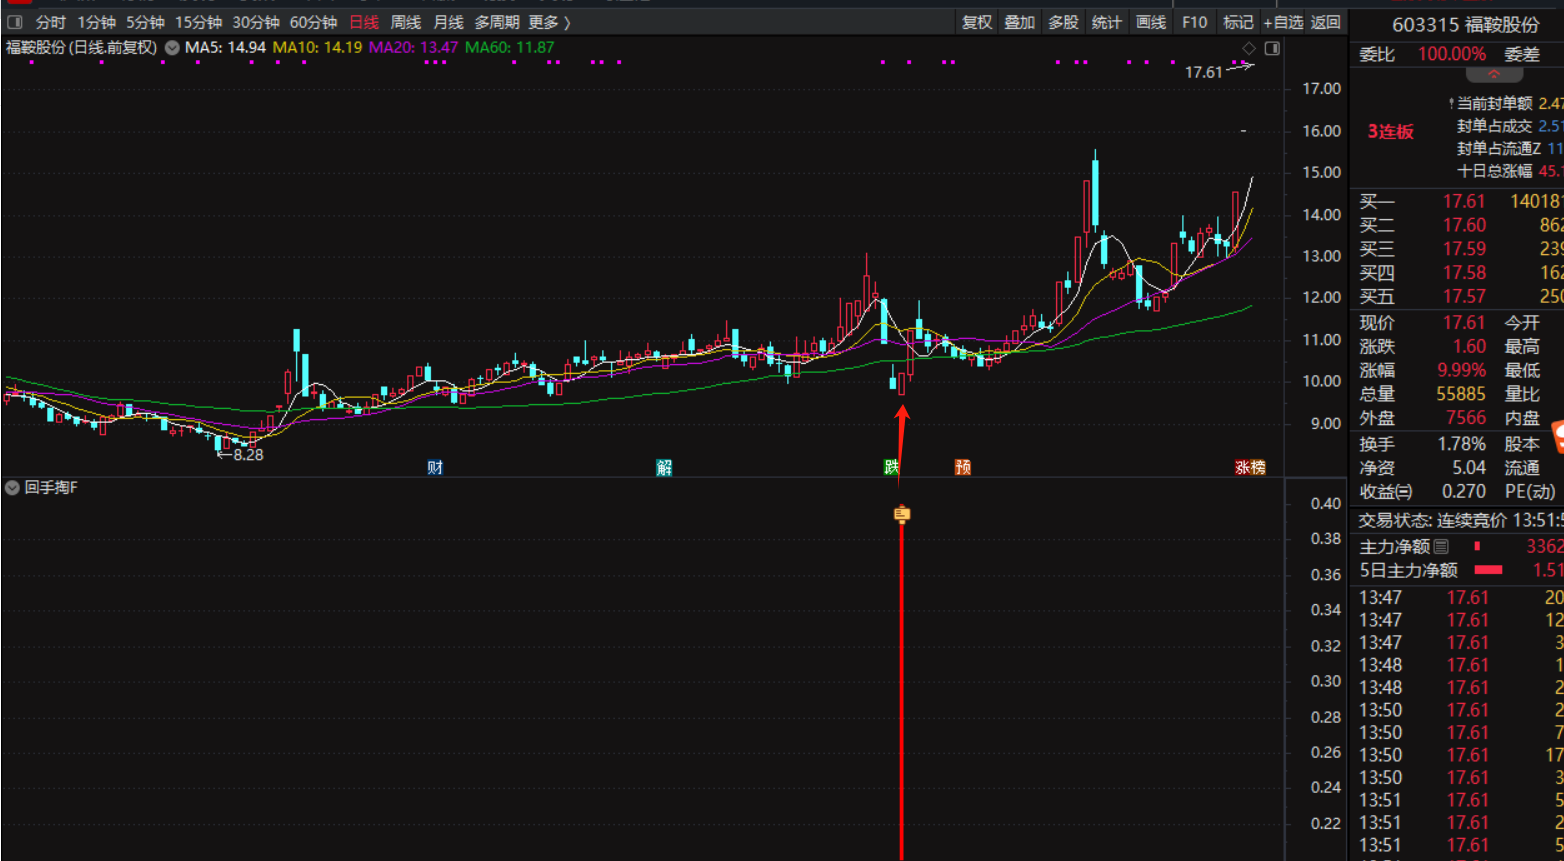The height and width of the screenshot is (861, 1564).
Task: Open the yellow note signal icon in indicator
Action: click(902, 514)
